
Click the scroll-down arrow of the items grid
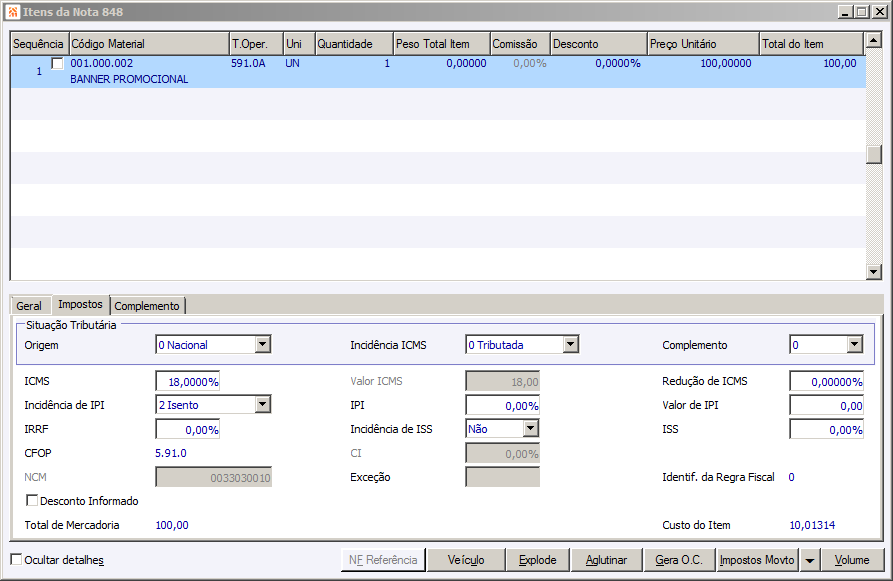click(874, 272)
